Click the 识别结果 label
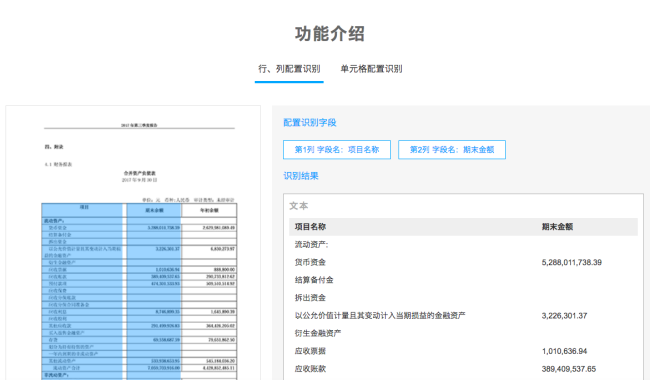Viewport: 650px width, 380px height. point(301,176)
